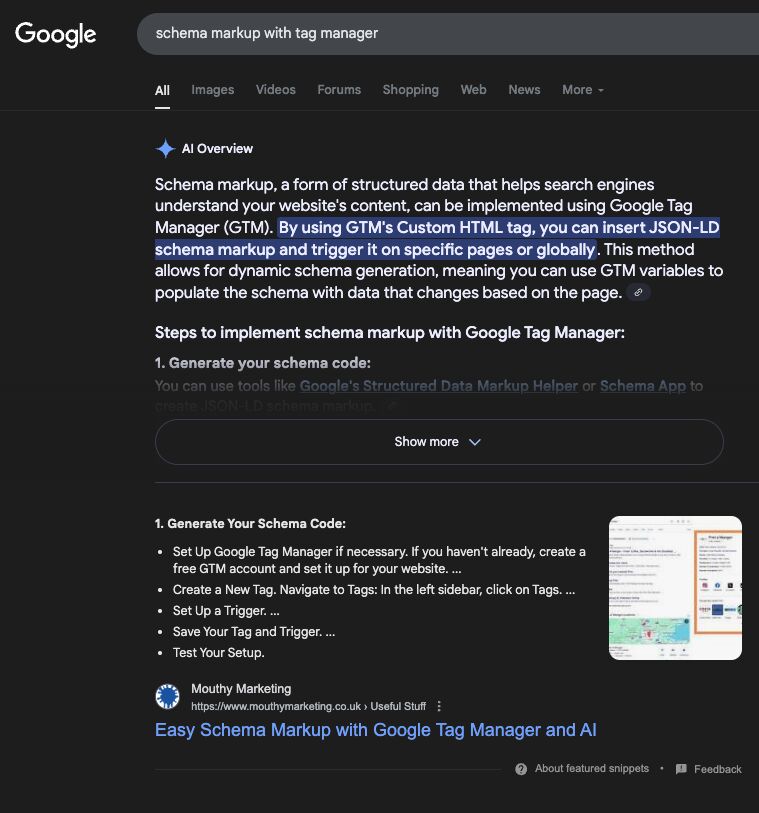Click the source link icon after the overview paragraph
This screenshot has width=759, height=813.
tap(639, 292)
